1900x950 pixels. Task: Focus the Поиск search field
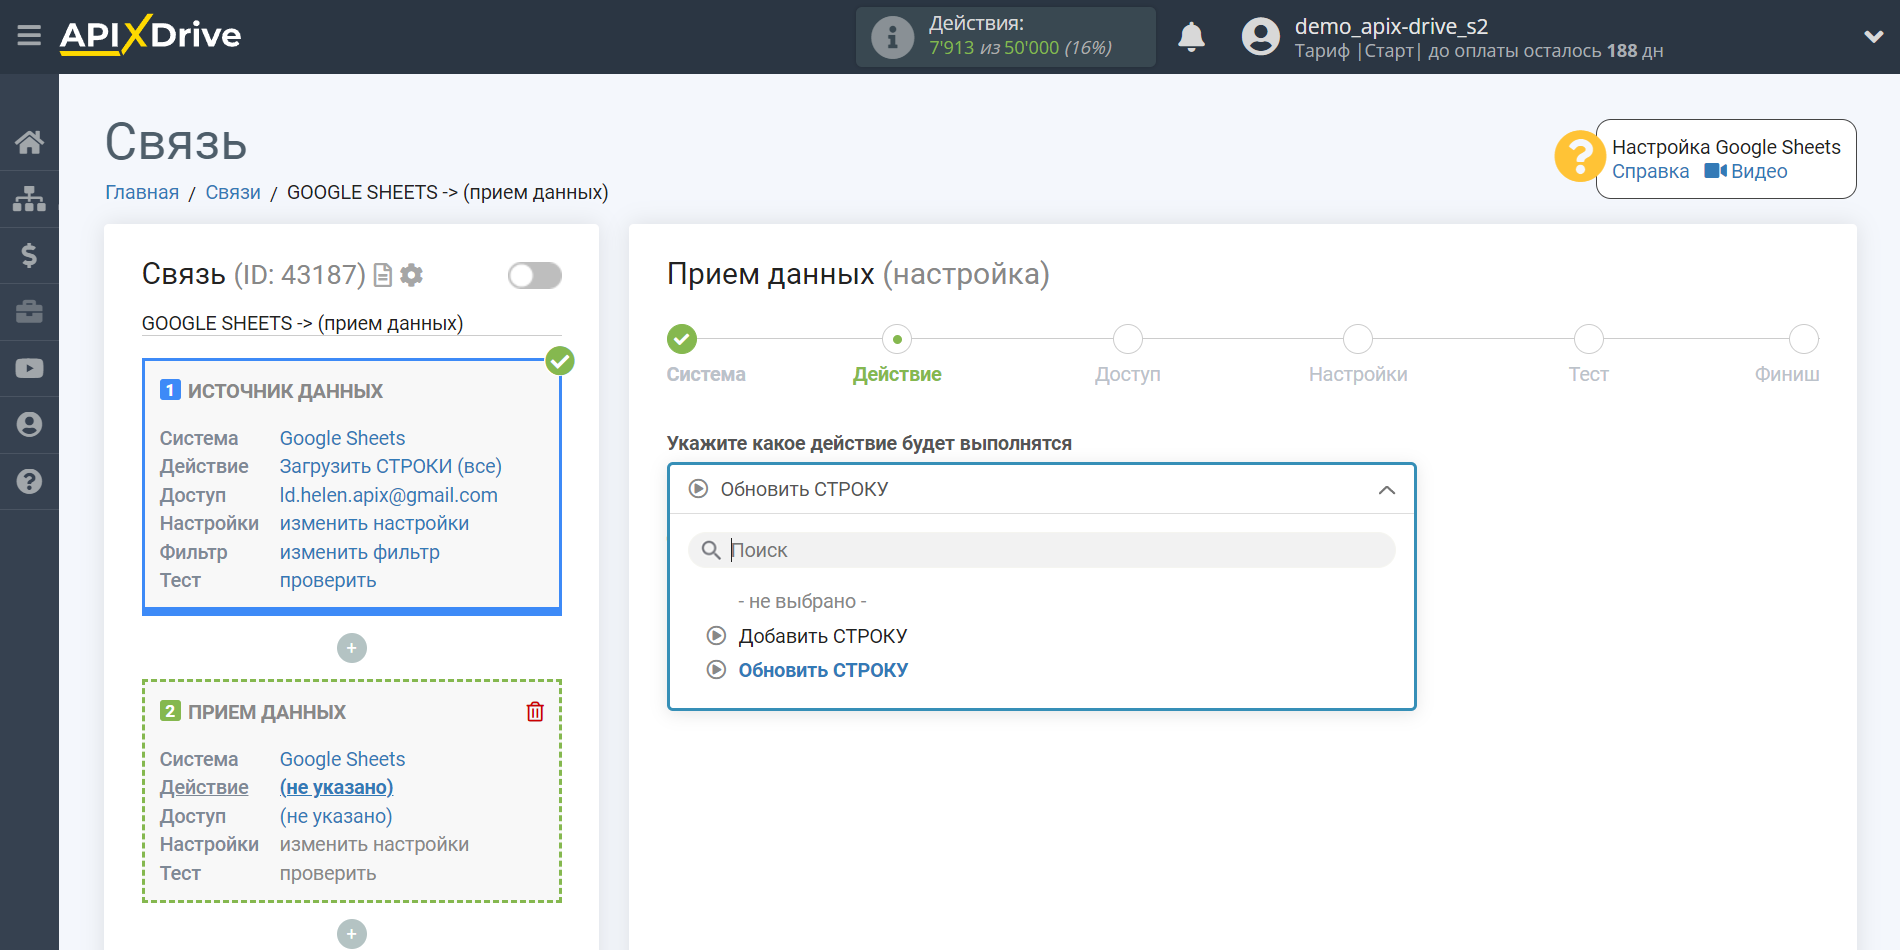pos(1041,550)
